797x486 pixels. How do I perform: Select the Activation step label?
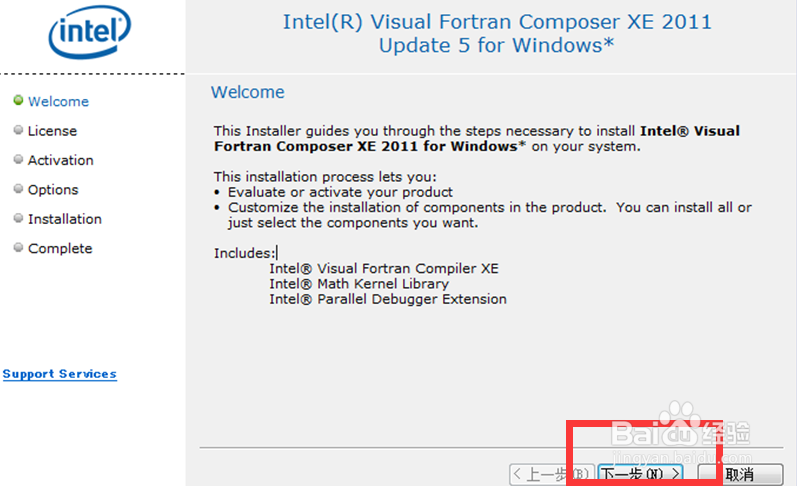[60, 160]
